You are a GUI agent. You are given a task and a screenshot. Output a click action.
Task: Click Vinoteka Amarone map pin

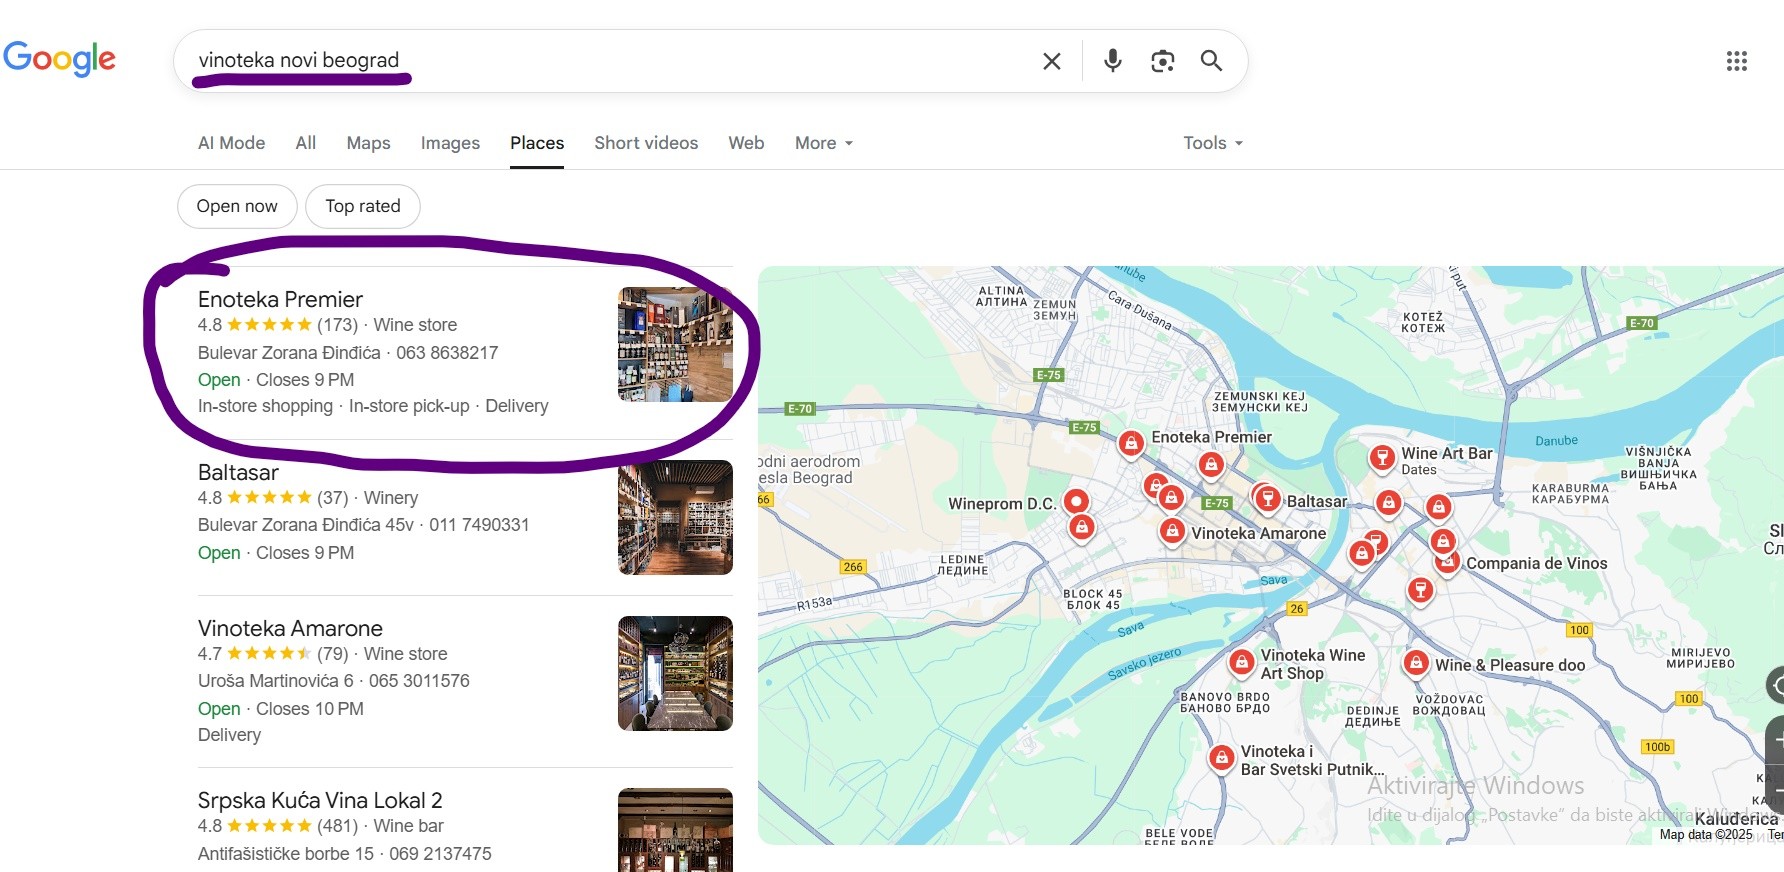pos(1173,531)
